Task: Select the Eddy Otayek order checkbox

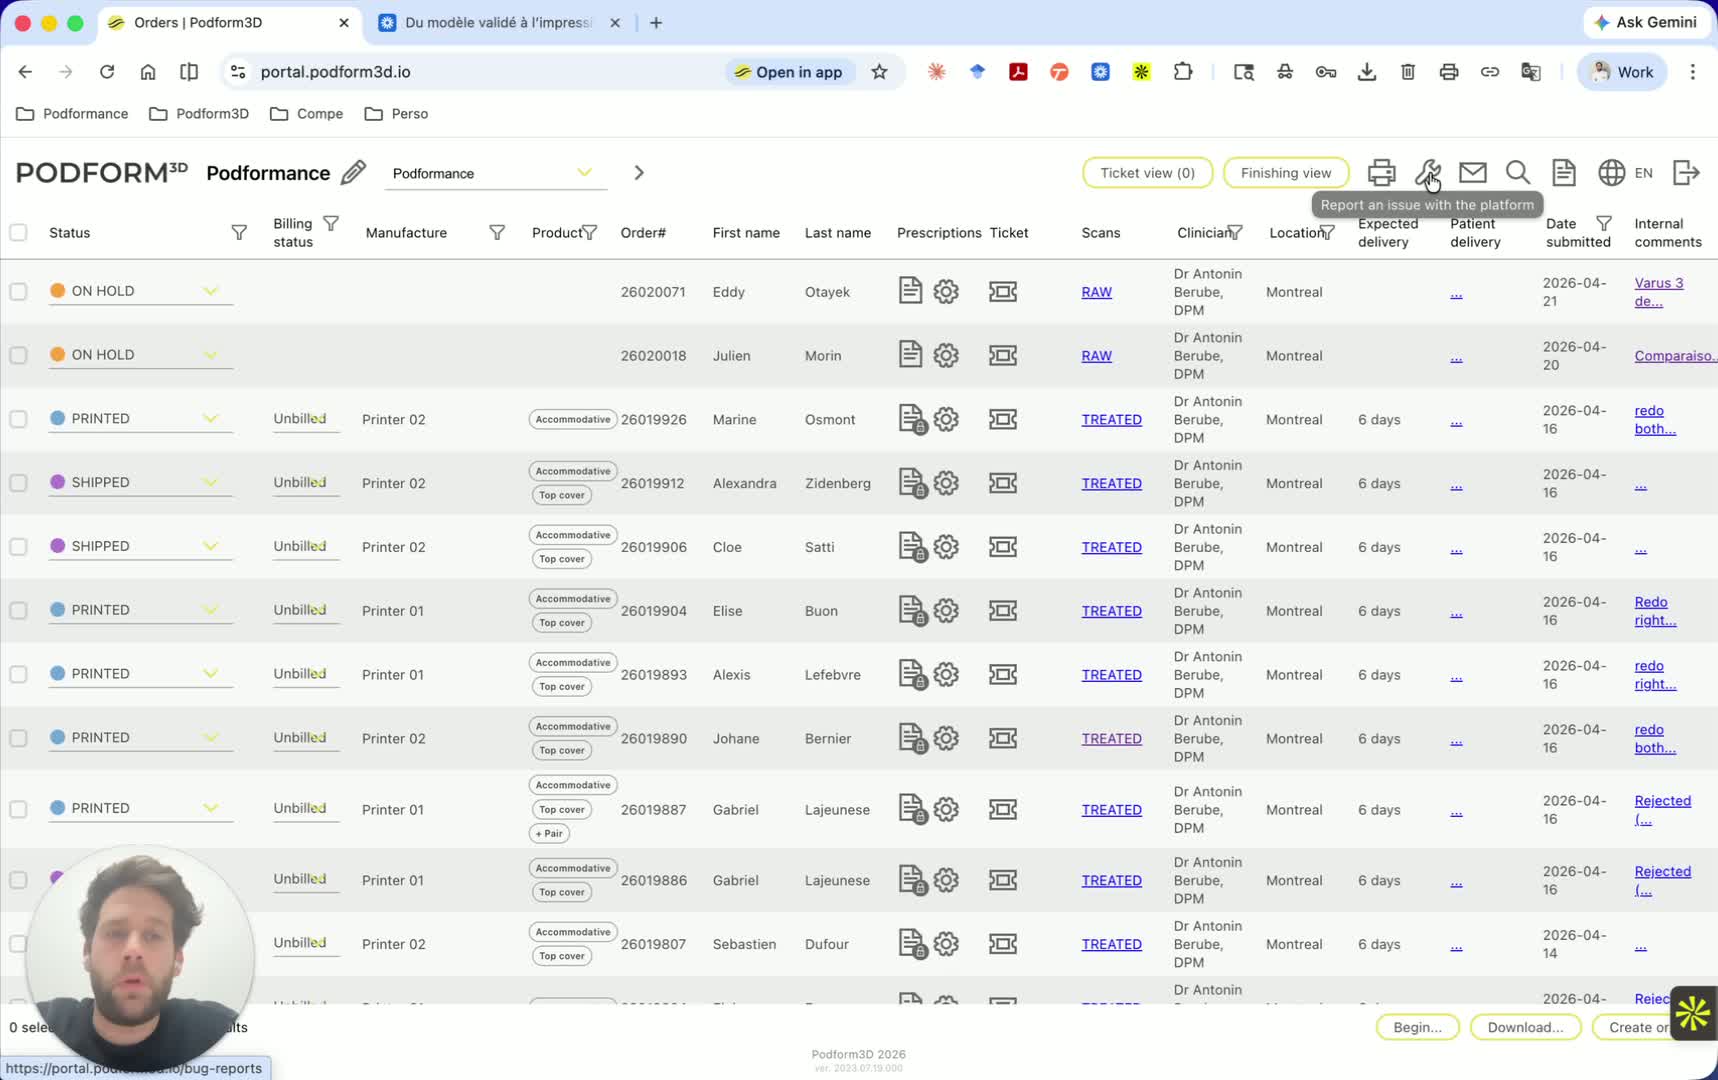Action: (x=18, y=291)
